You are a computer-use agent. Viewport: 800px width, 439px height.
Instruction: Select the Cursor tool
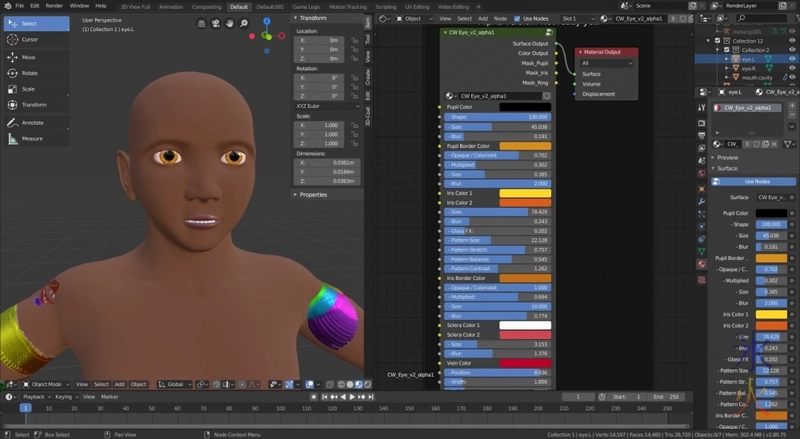(x=30, y=39)
